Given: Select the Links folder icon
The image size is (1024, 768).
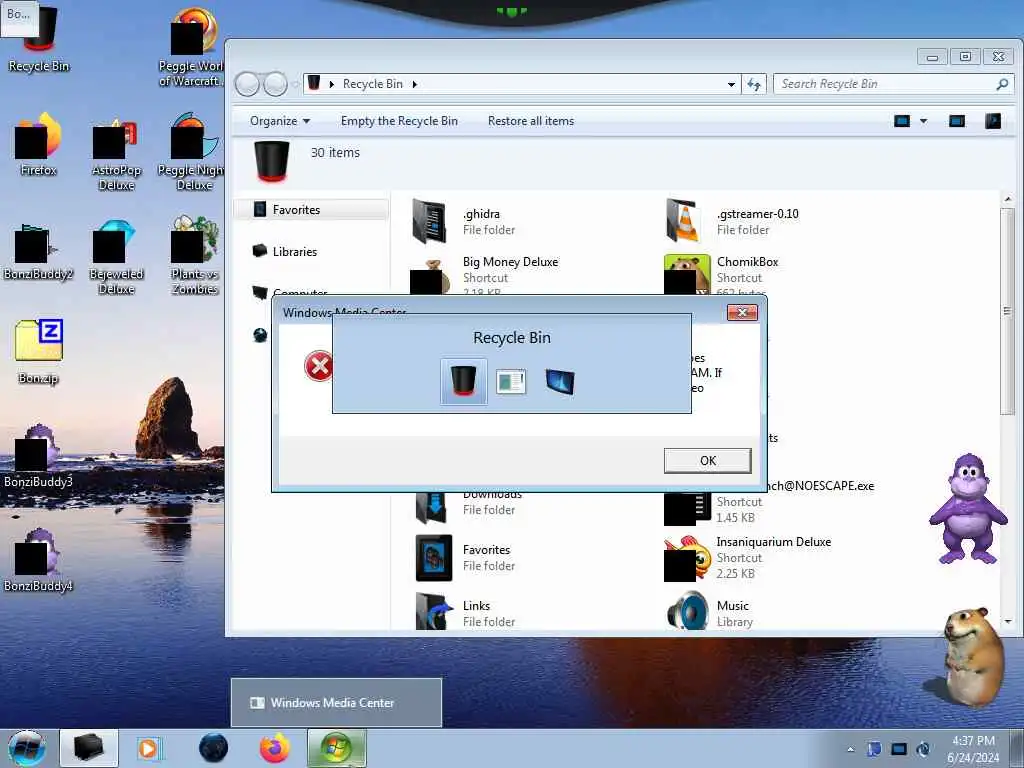Looking at the screenshot, I should pos(434,611).
